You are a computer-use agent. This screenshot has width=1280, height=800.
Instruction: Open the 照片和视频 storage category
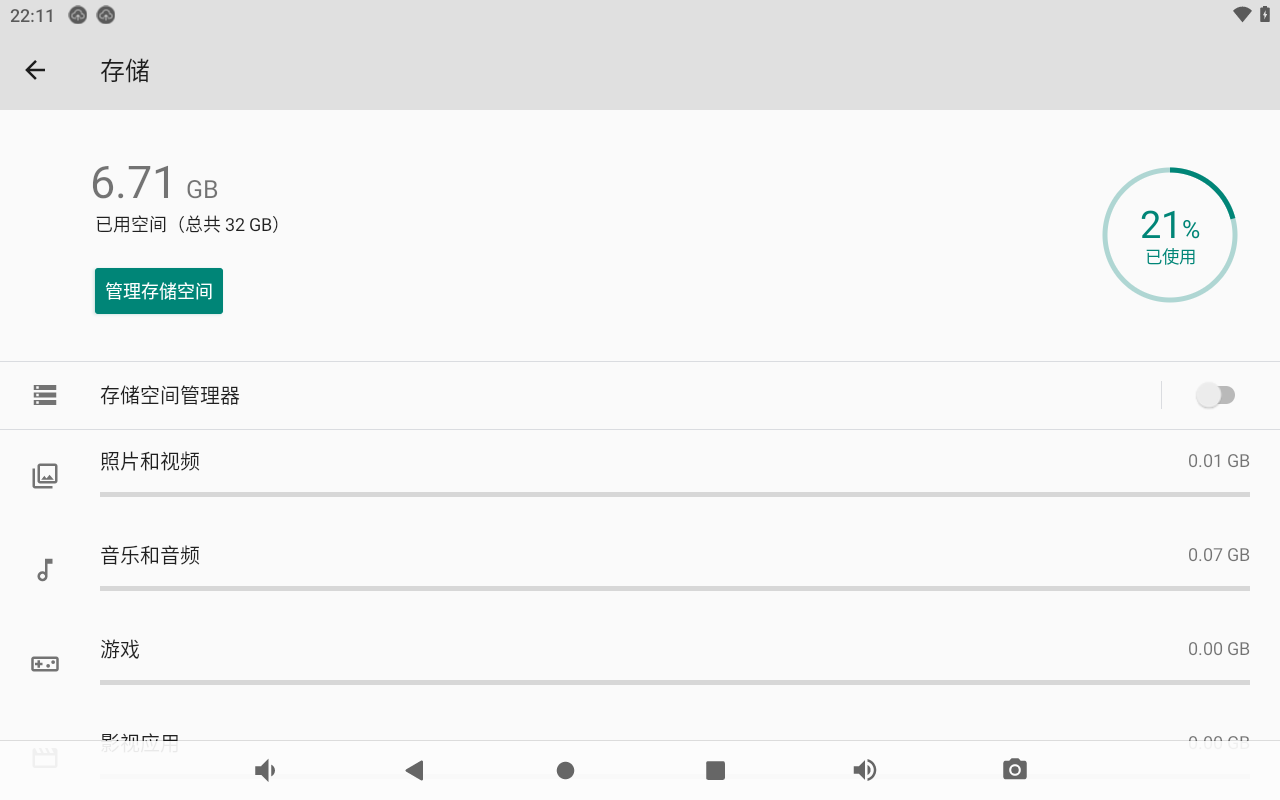click(640, 476)
